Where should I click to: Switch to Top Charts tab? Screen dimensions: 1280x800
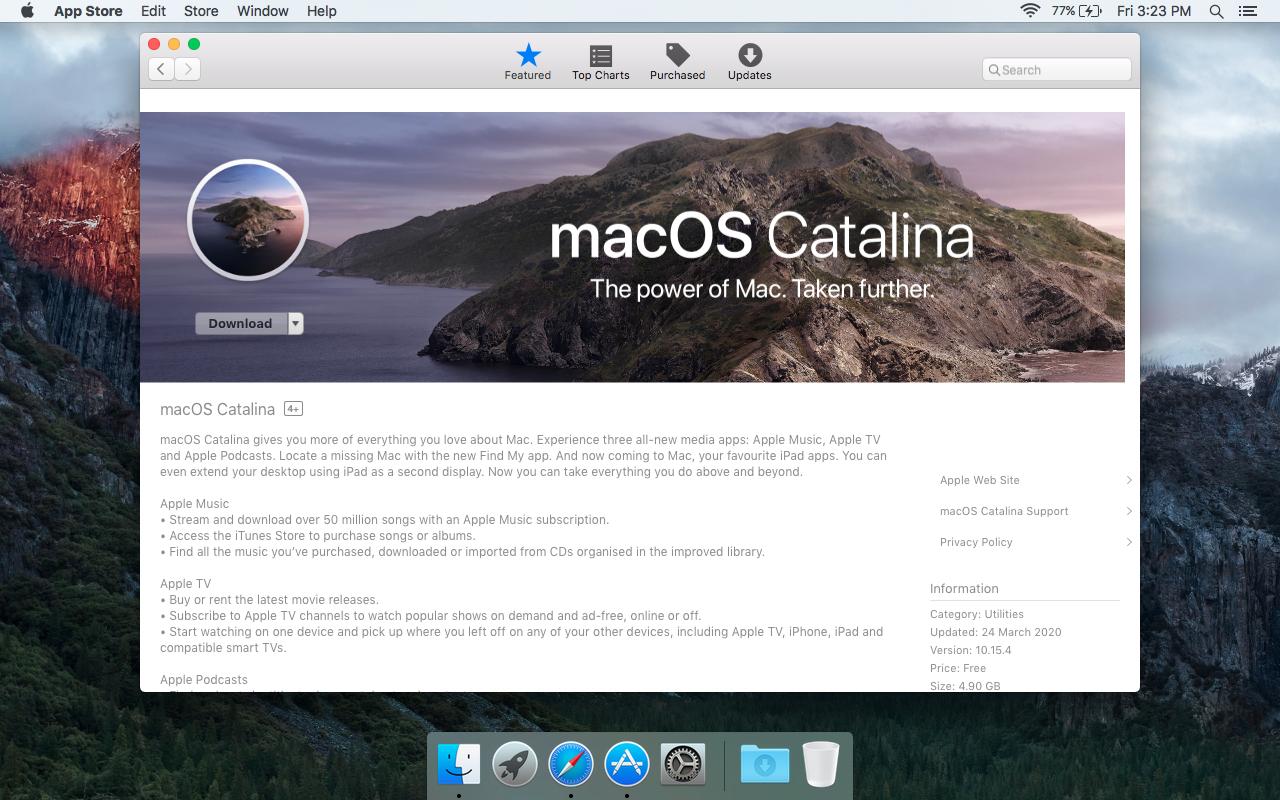tap(600, 62)
